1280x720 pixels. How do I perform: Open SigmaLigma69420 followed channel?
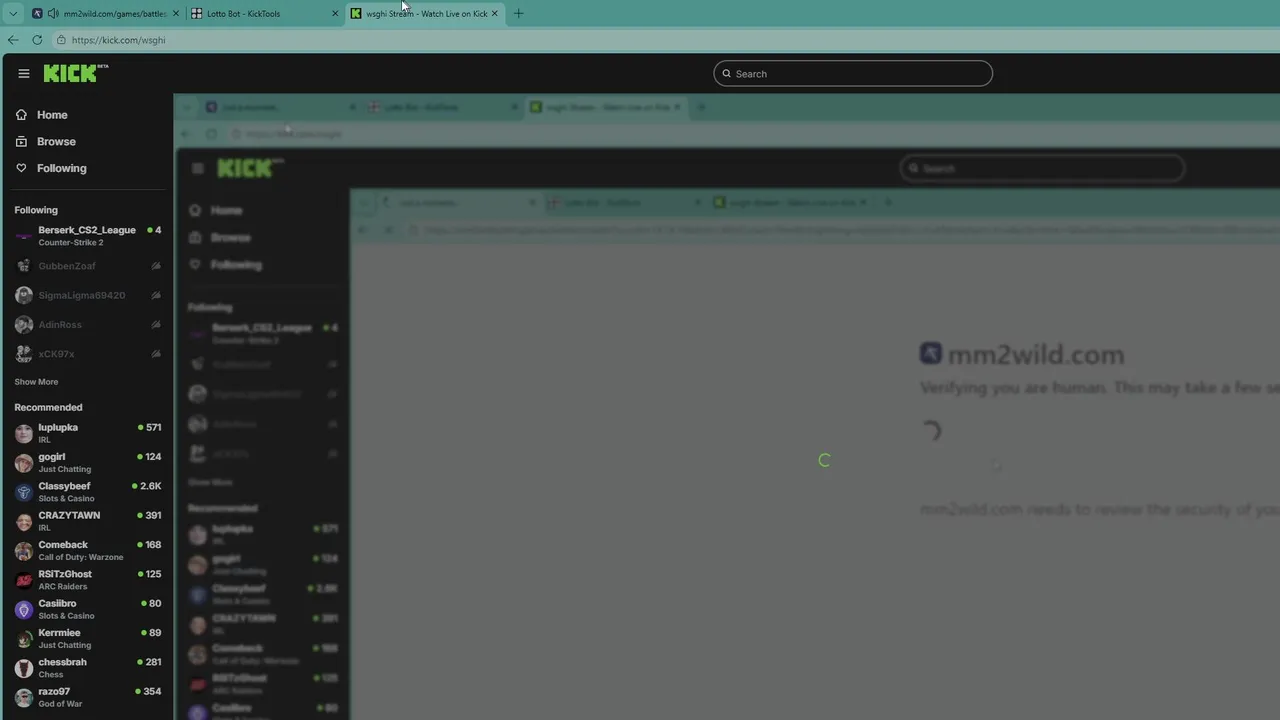[88, 295]
